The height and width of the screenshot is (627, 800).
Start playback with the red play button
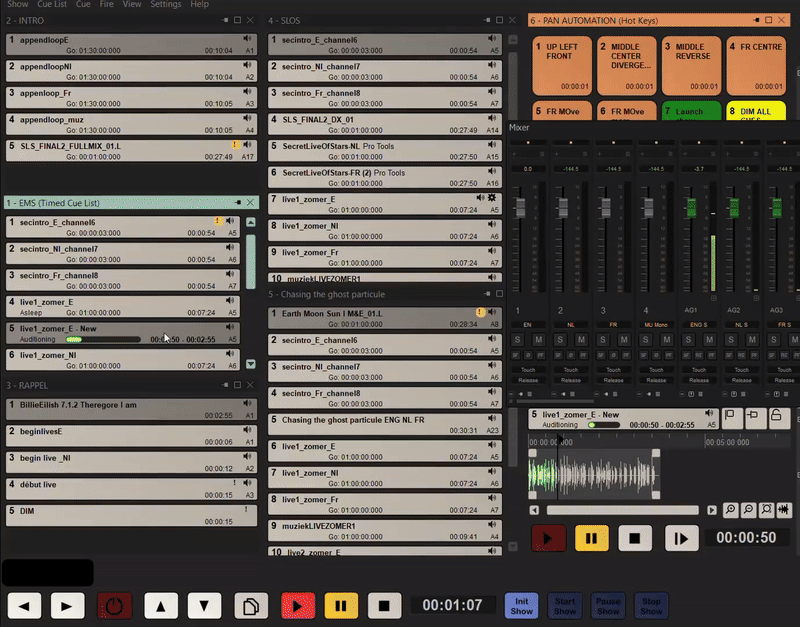point(547,538)
